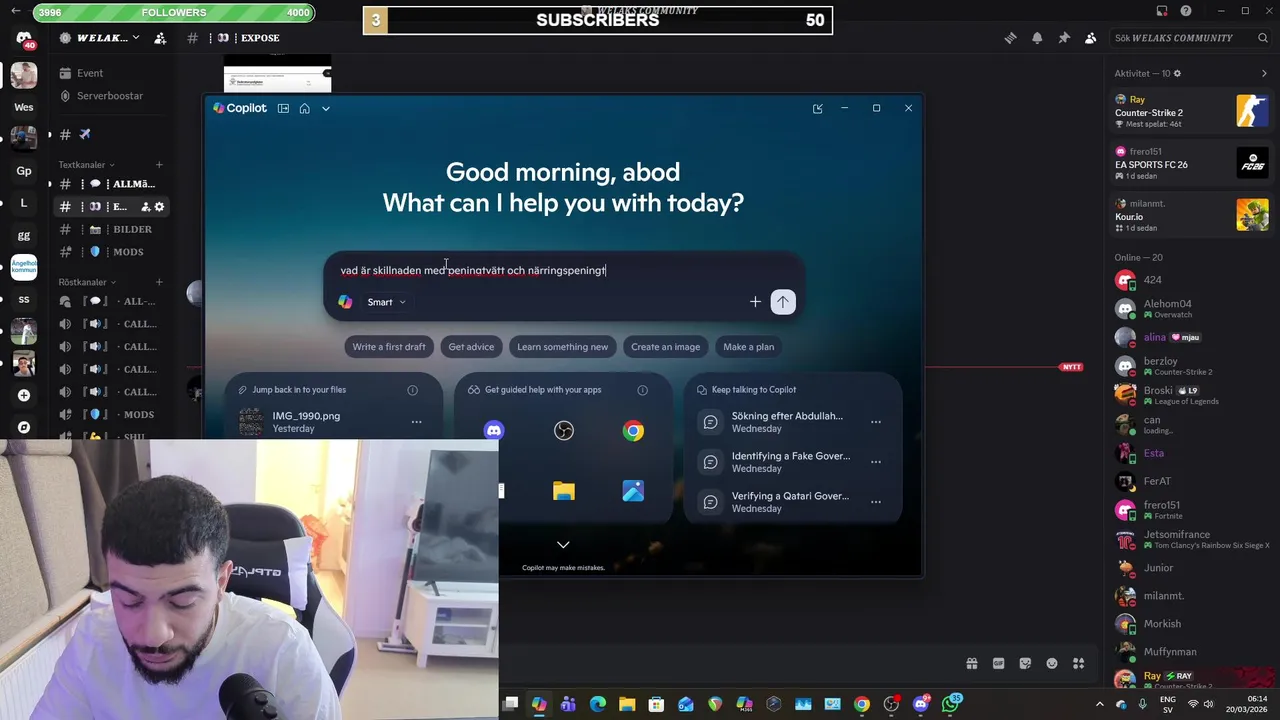Open Discord inbox icon in title bar
The width and height of the screenshot is (1280, 720).
click(x=1162, y=11)
